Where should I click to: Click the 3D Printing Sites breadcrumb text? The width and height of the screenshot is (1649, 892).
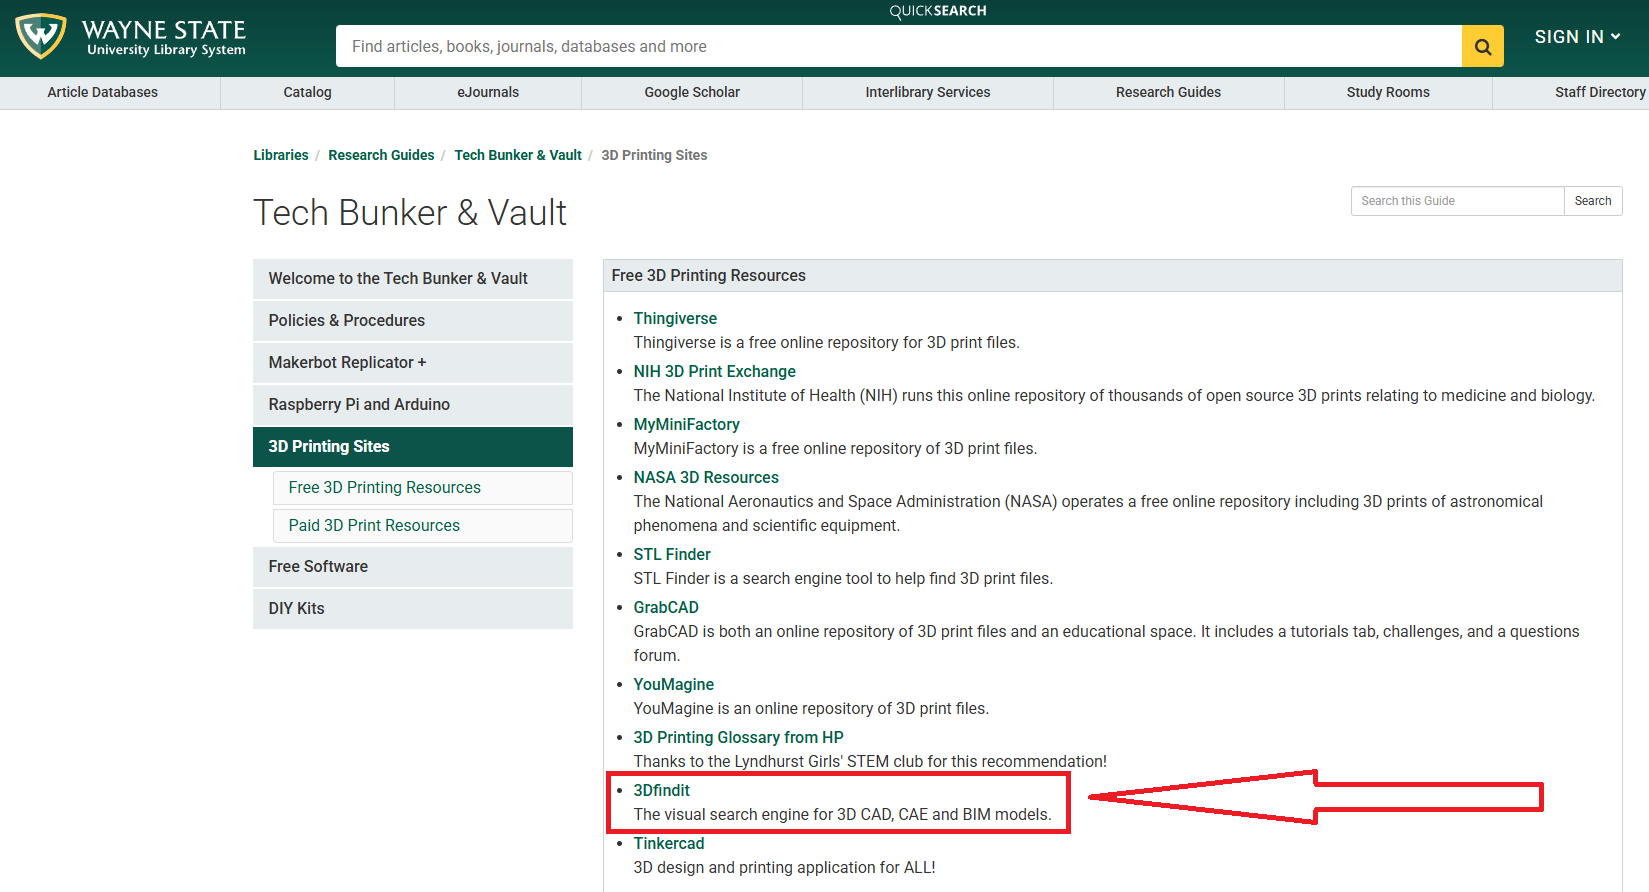coord(654,155)
